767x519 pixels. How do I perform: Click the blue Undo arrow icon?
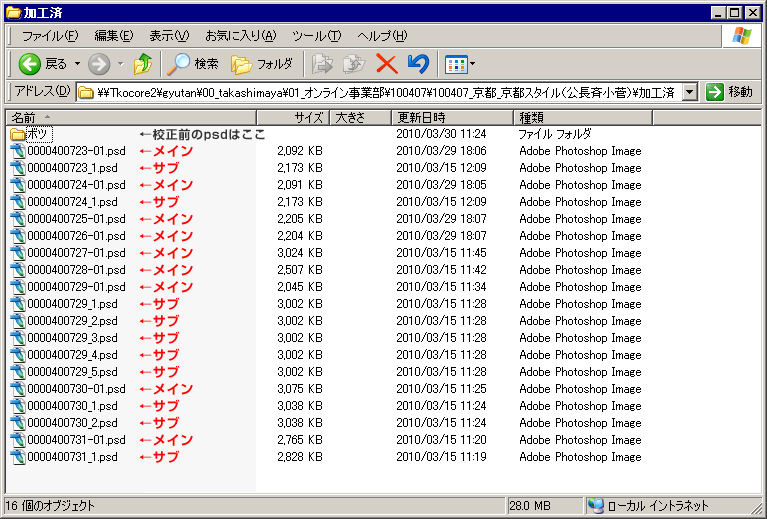418,64
